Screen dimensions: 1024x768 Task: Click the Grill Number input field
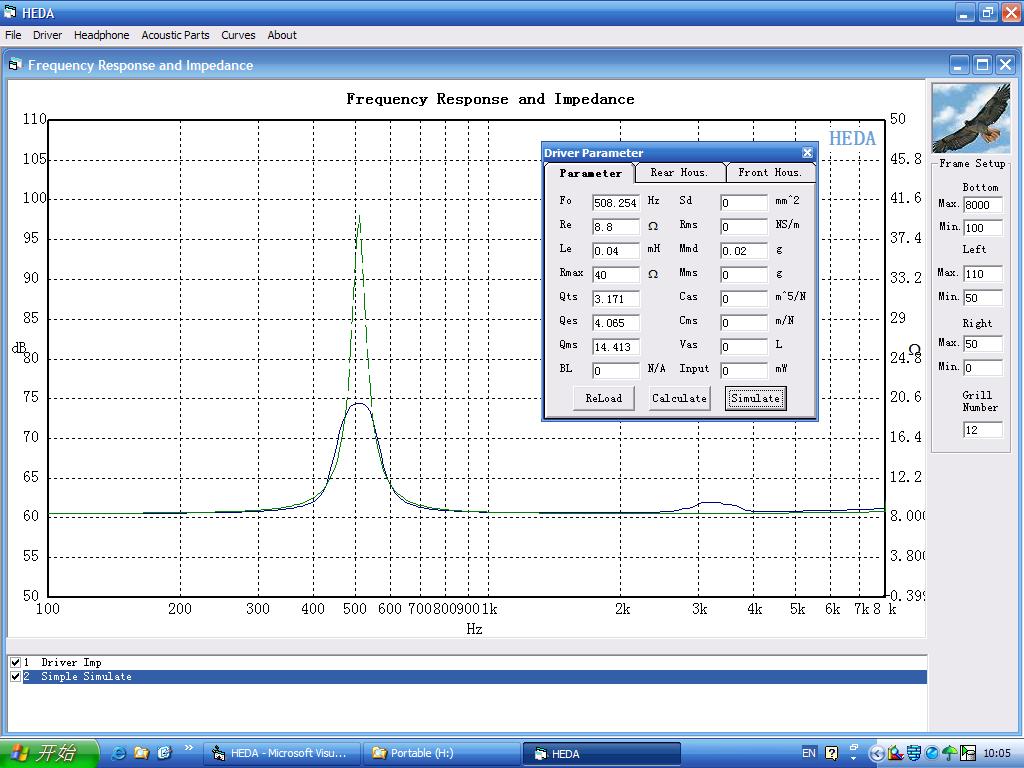(982, 430)
